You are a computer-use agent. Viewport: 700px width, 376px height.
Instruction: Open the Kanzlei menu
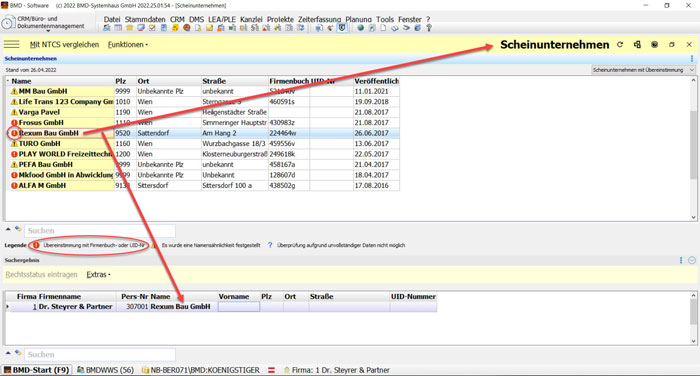tap(251, 19)
